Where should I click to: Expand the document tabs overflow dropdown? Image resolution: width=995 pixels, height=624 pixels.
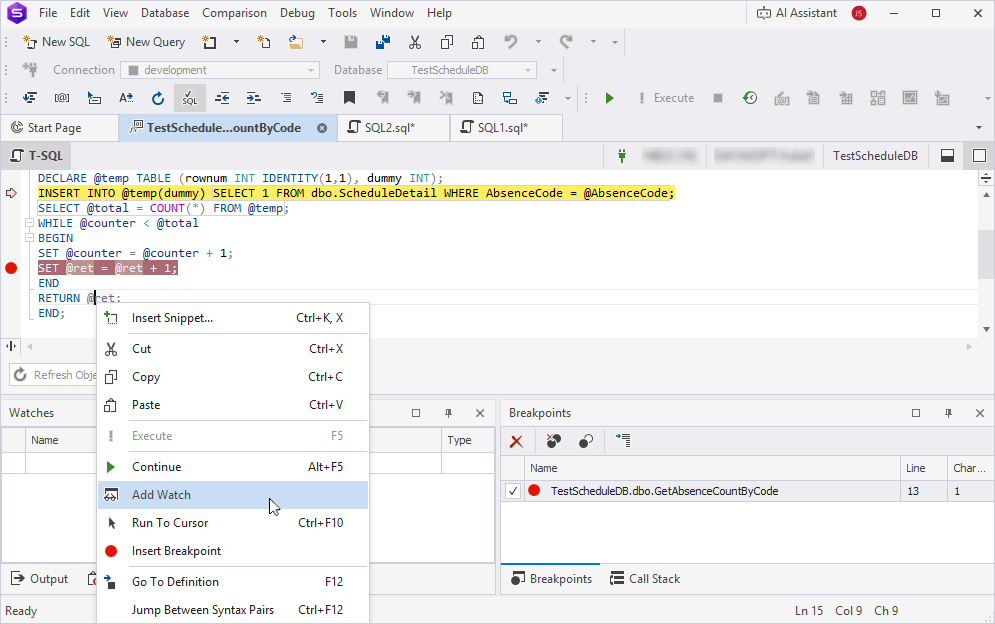[x=979, y=128]
